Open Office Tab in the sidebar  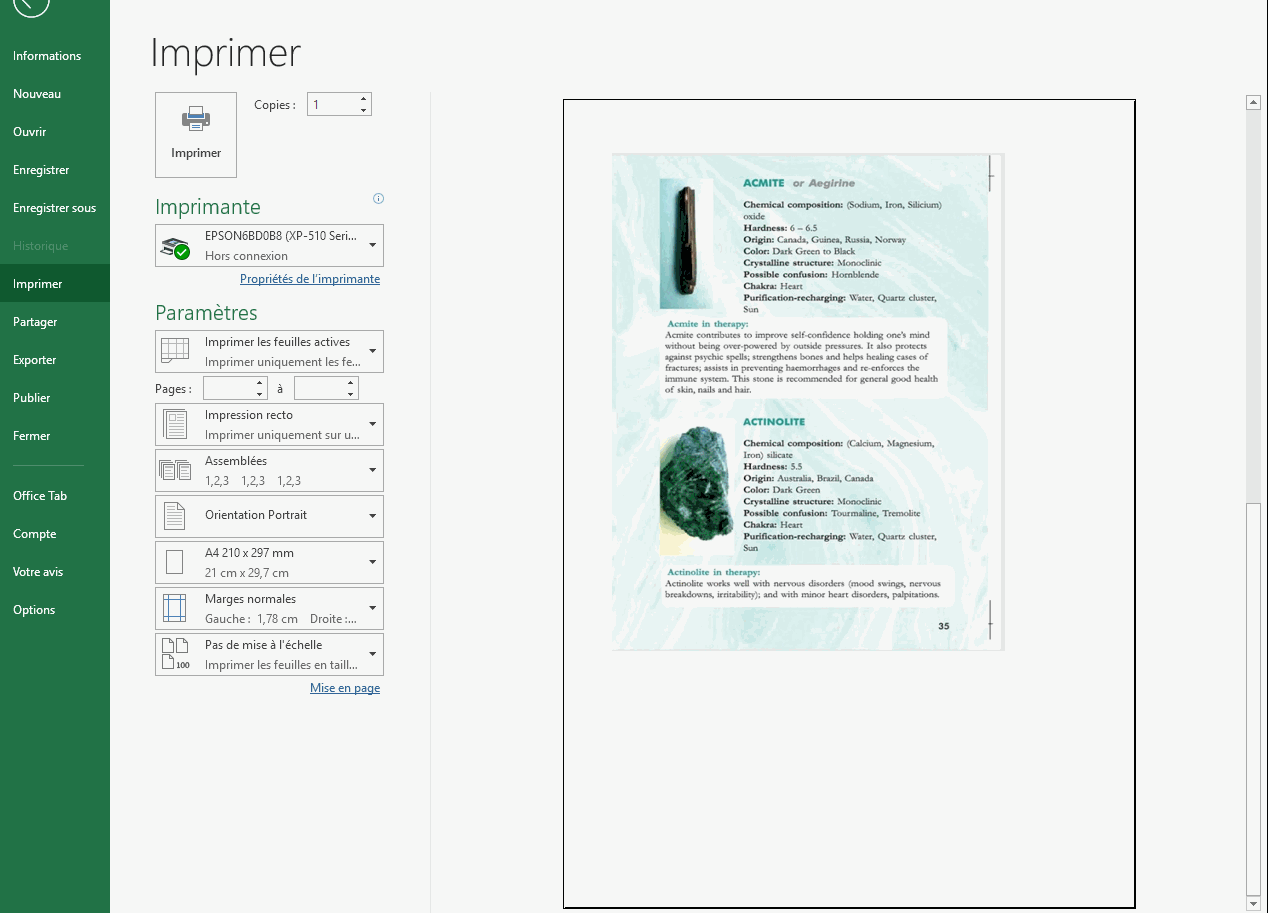pyautogui.click(x=55, y=496)
